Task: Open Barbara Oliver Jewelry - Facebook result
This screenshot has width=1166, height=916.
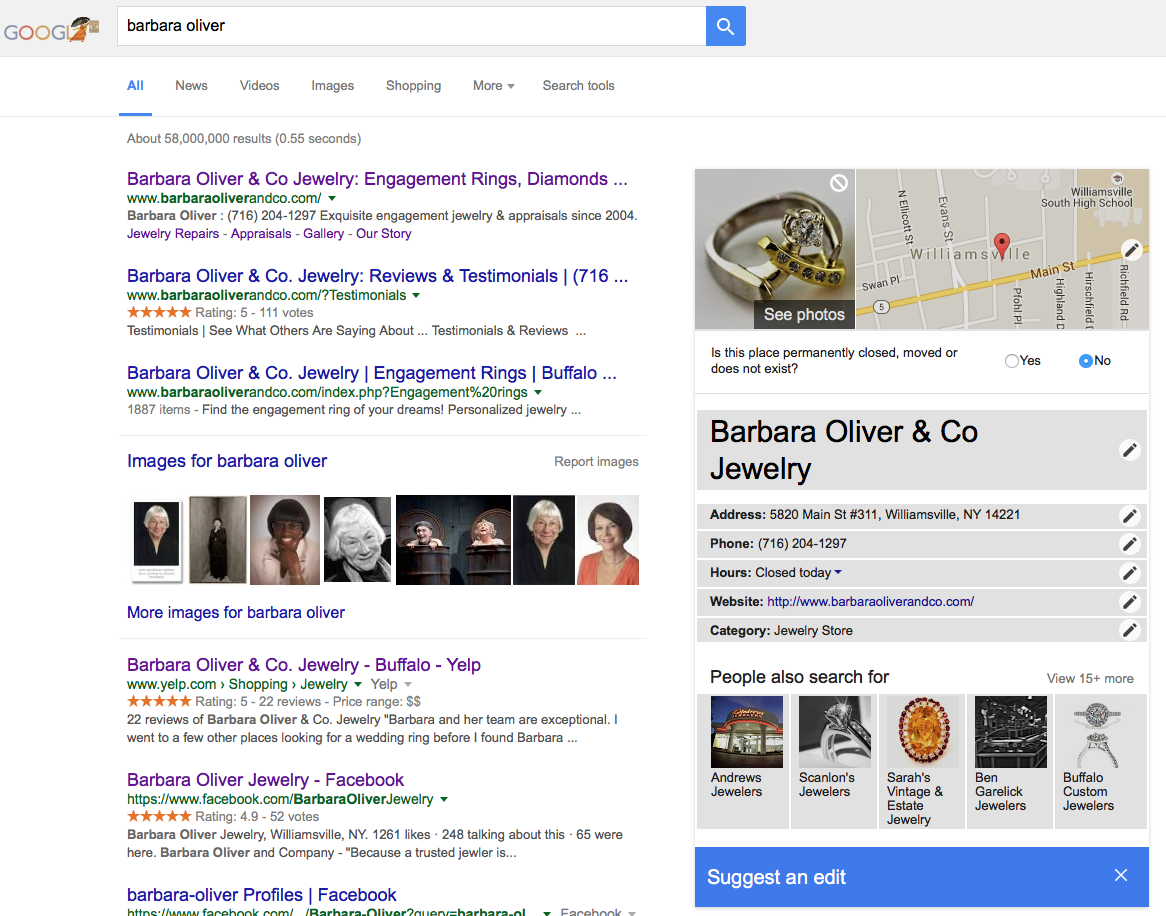Action: coord(265,780)
